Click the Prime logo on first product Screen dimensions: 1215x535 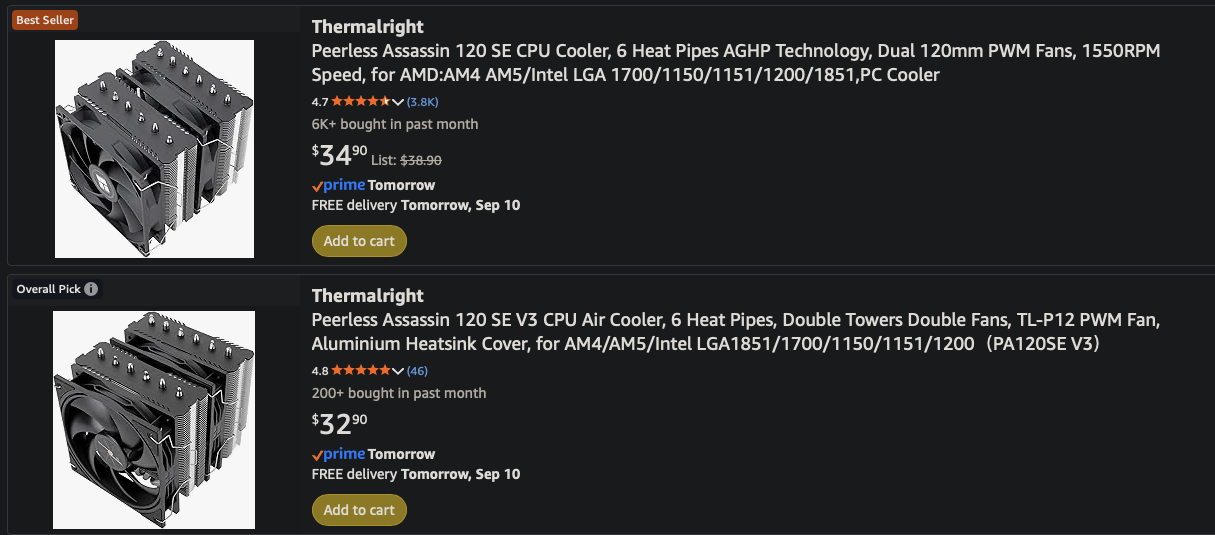[x=338, y=185]
